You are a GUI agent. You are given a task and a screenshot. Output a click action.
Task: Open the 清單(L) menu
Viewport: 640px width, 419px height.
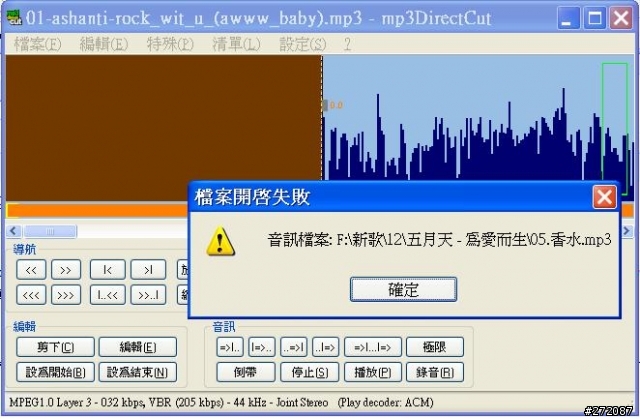point(236,44)
